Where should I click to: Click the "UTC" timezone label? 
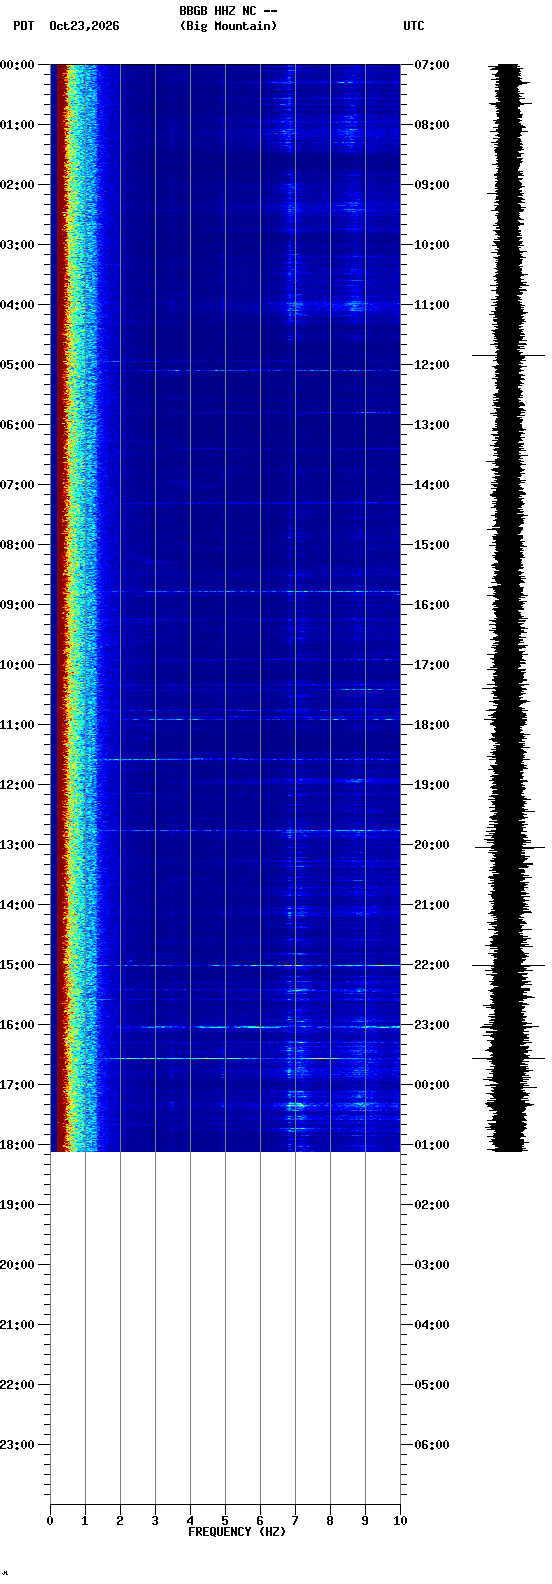tap(414, 26)
